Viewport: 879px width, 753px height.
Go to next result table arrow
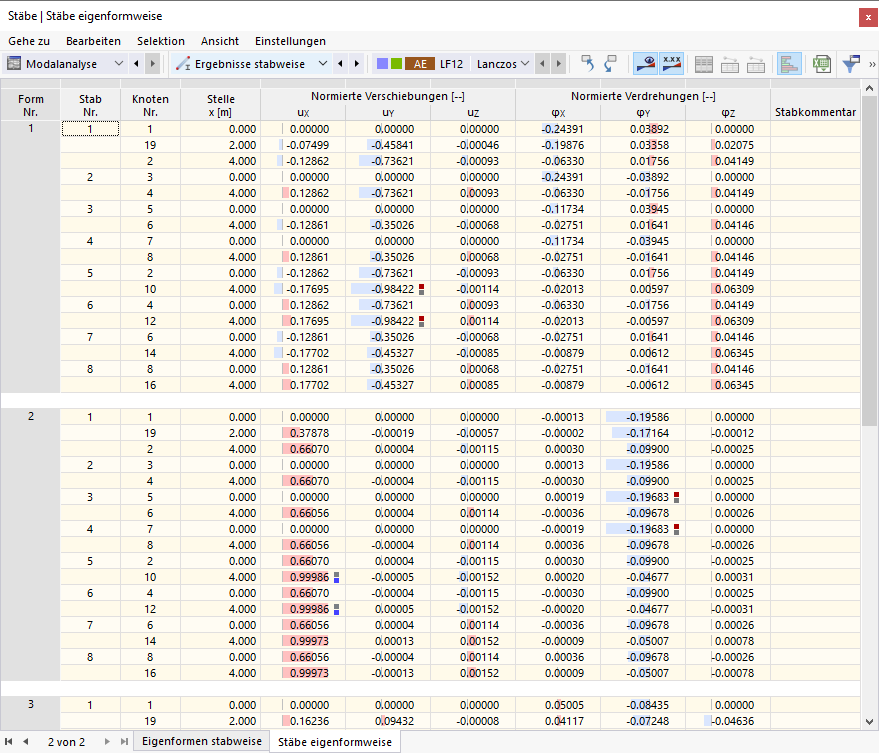point(357,64)
